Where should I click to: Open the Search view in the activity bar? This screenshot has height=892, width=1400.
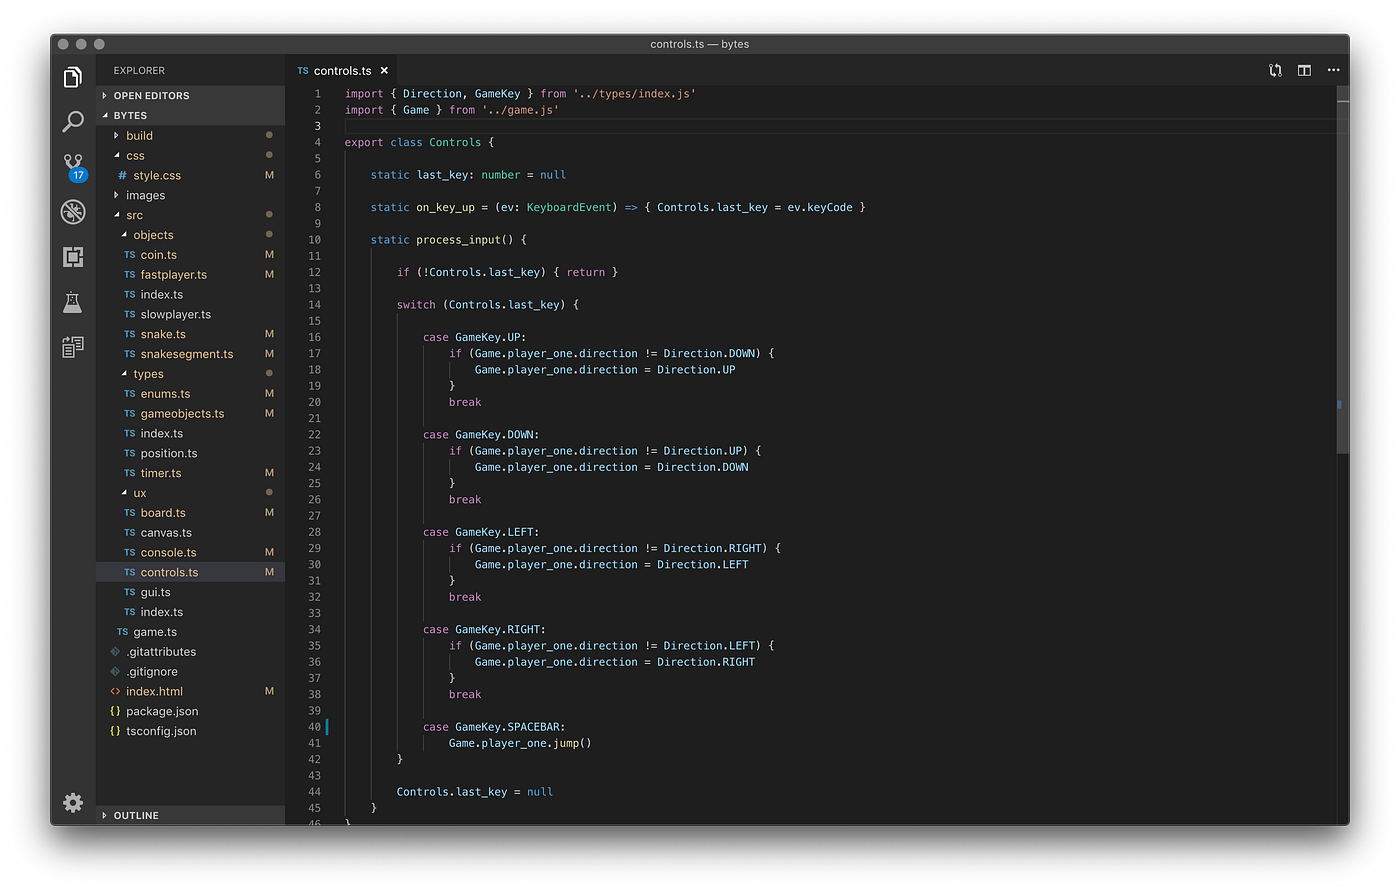coord(72,121)
